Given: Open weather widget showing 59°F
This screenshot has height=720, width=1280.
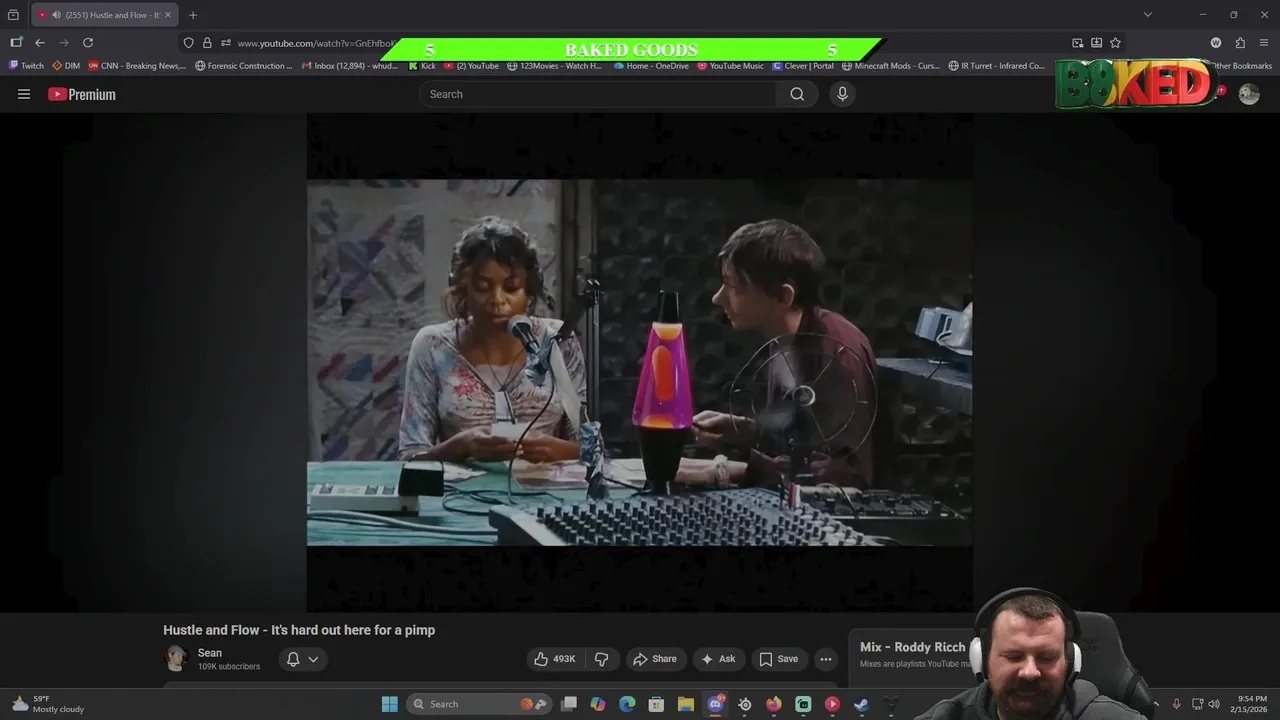Looking at the screenshot, I should point(48,704).
